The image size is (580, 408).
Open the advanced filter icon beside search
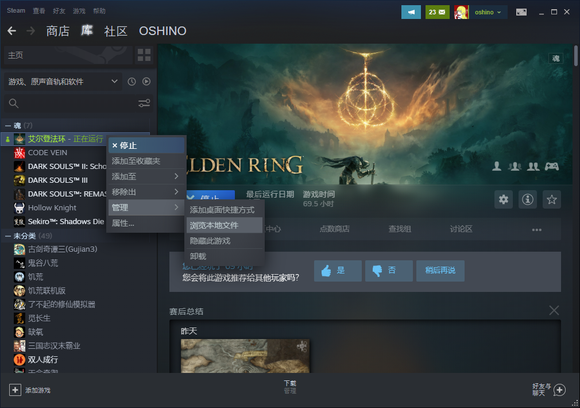(144, 103)
